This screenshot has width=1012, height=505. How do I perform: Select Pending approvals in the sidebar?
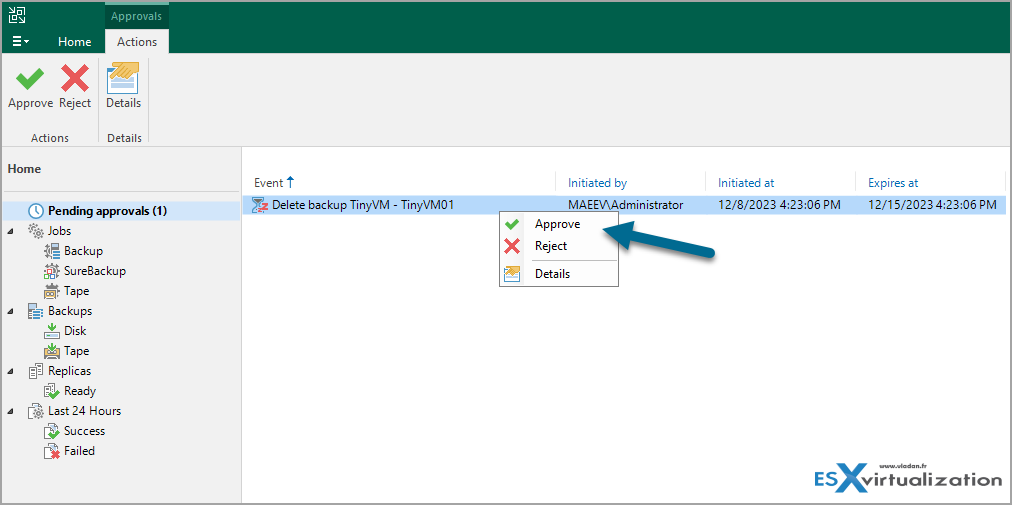(x=107, y=211)
